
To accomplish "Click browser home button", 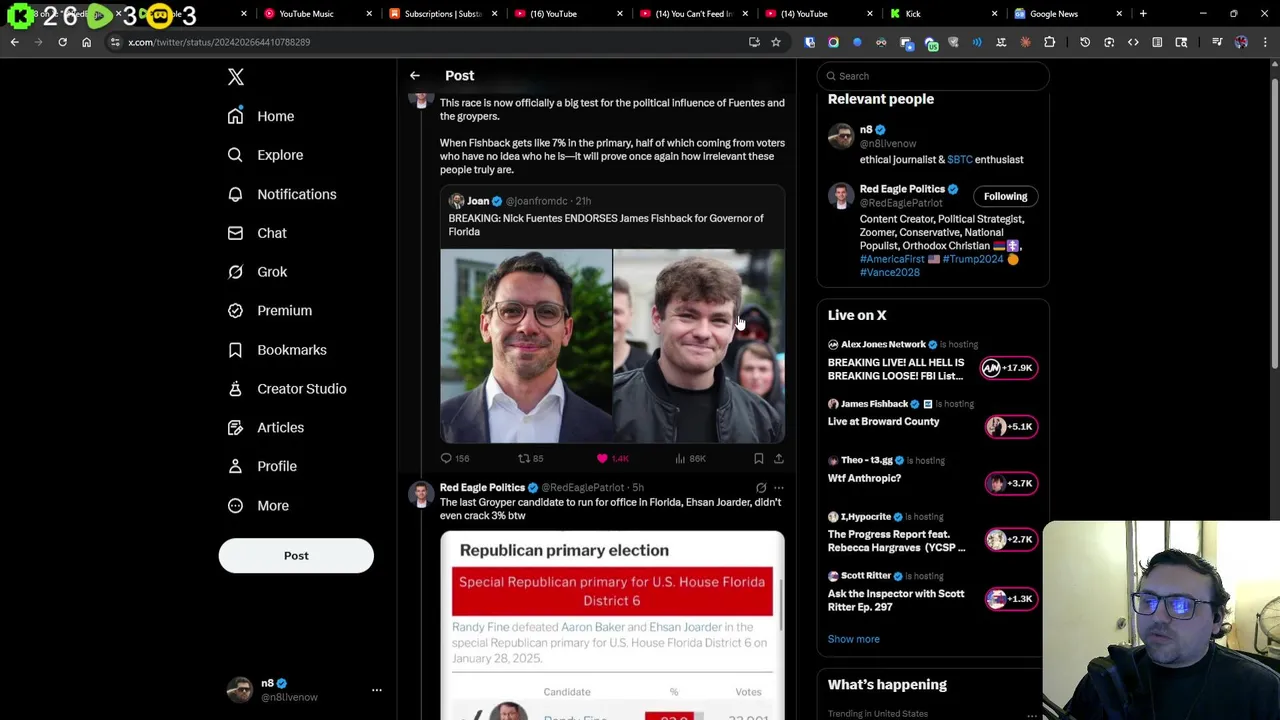I will point(86,42).
